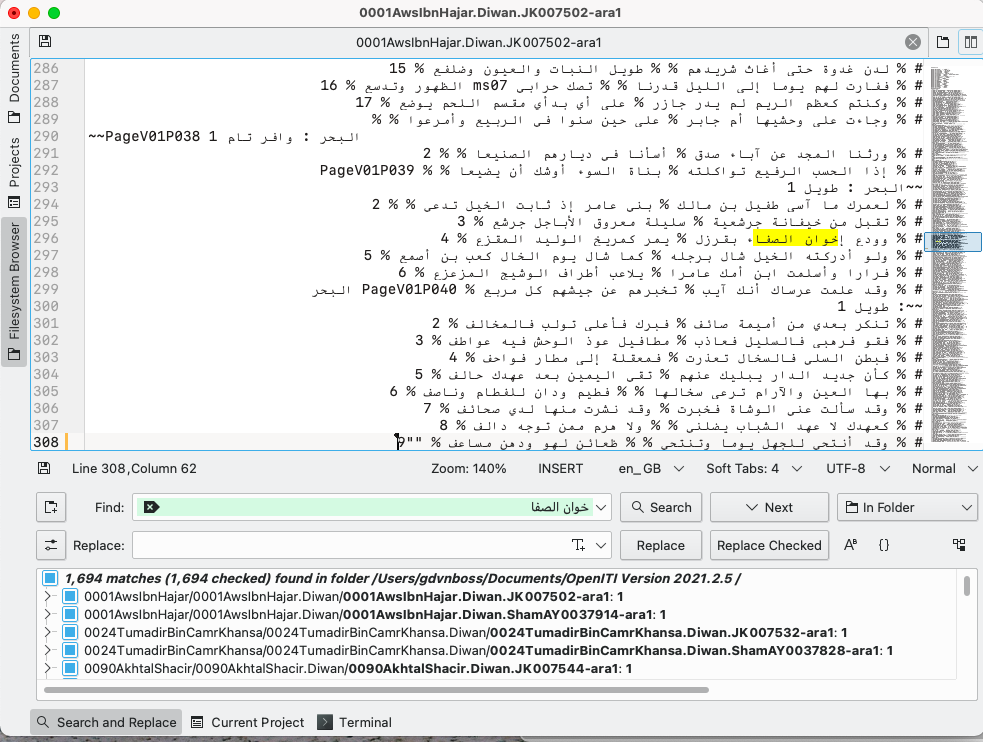Screen dimensions: 983x742
Task: Switch to the Terminal bottom tab
Action: [355, 722]
